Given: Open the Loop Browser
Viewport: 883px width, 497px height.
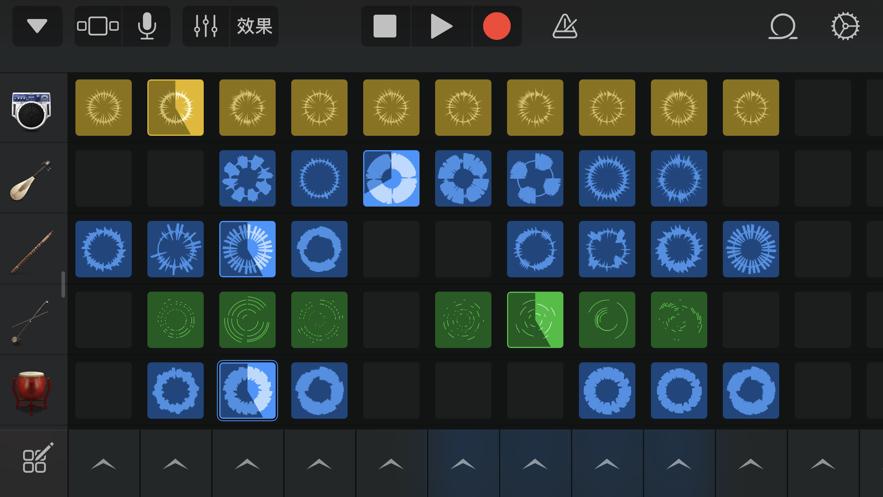Looking at the screenshot, I should (x=782, y=27).
